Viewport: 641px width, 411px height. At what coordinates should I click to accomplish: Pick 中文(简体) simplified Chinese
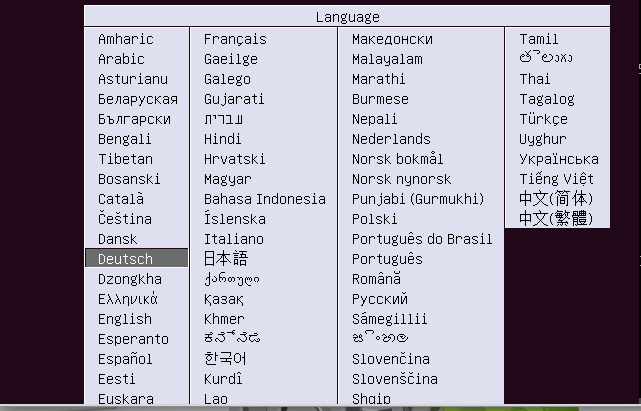(x=555, y=199)
